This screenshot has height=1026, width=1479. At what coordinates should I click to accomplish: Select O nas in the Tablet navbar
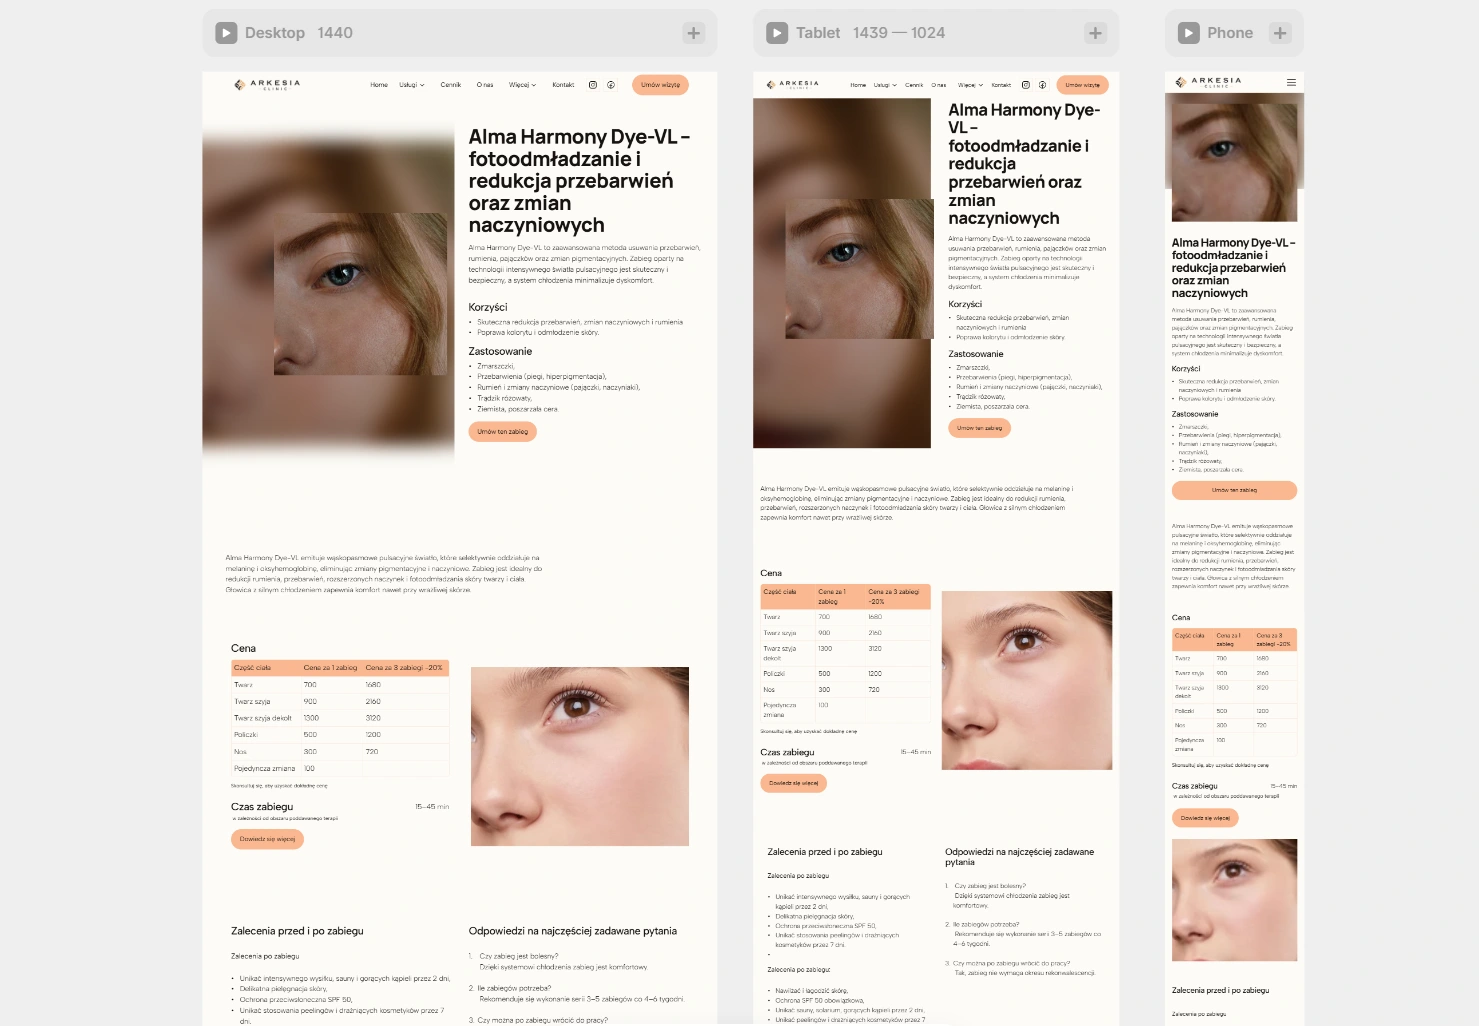(x=939, y=85)
